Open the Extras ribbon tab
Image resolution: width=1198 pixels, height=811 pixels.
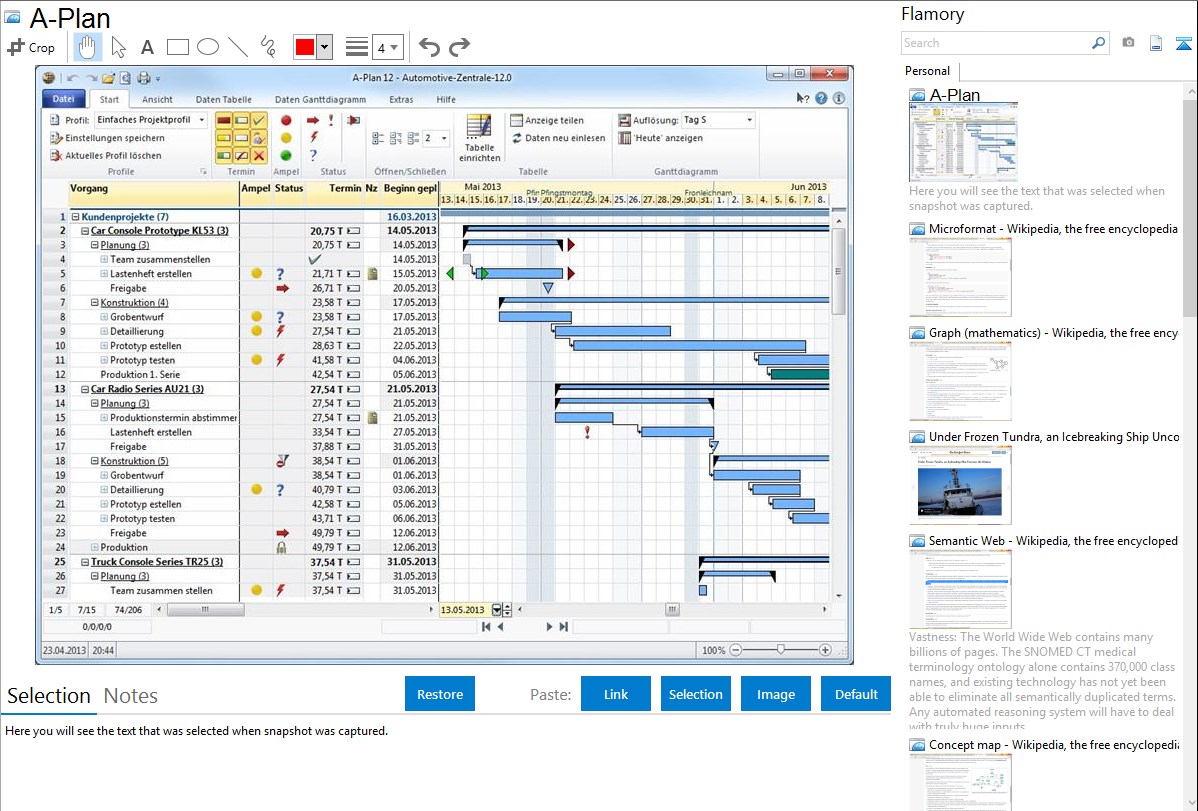(x=401, y=99)
